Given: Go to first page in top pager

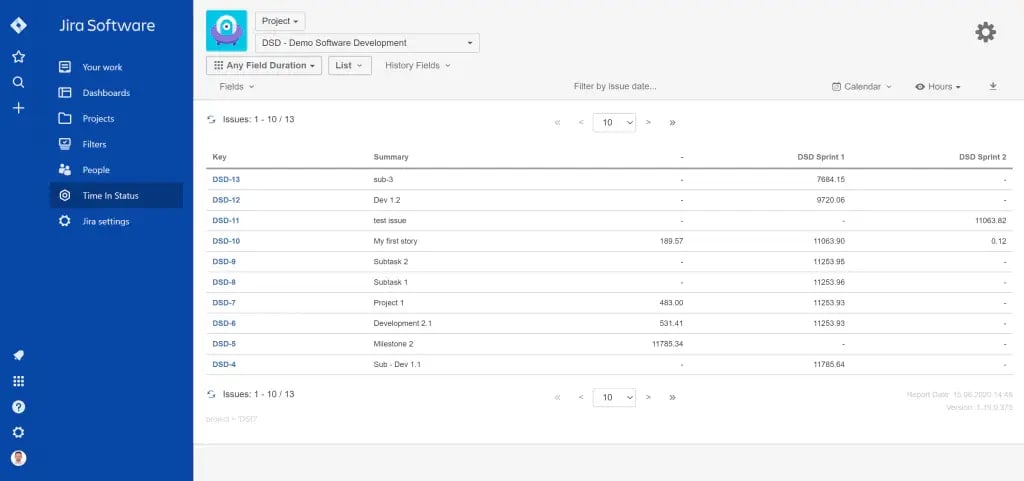Looking at the screenshot, I should pos(557,123).
